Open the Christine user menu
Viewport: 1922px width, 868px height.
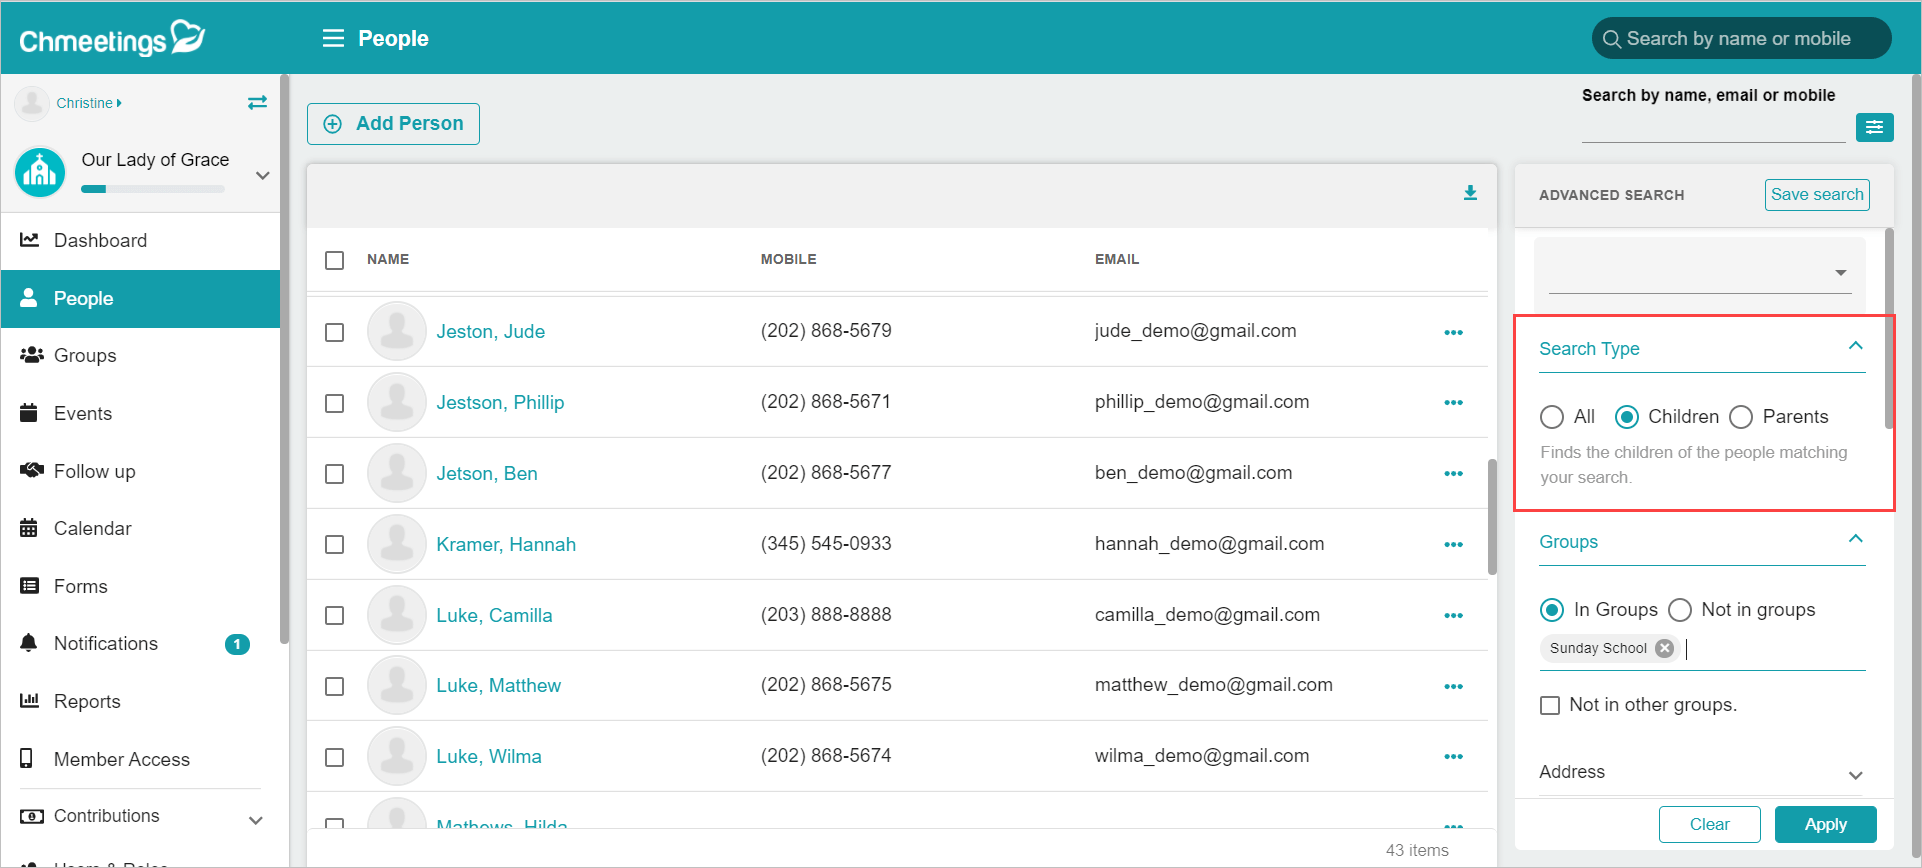pyautogui.click(x=89, y=103)
